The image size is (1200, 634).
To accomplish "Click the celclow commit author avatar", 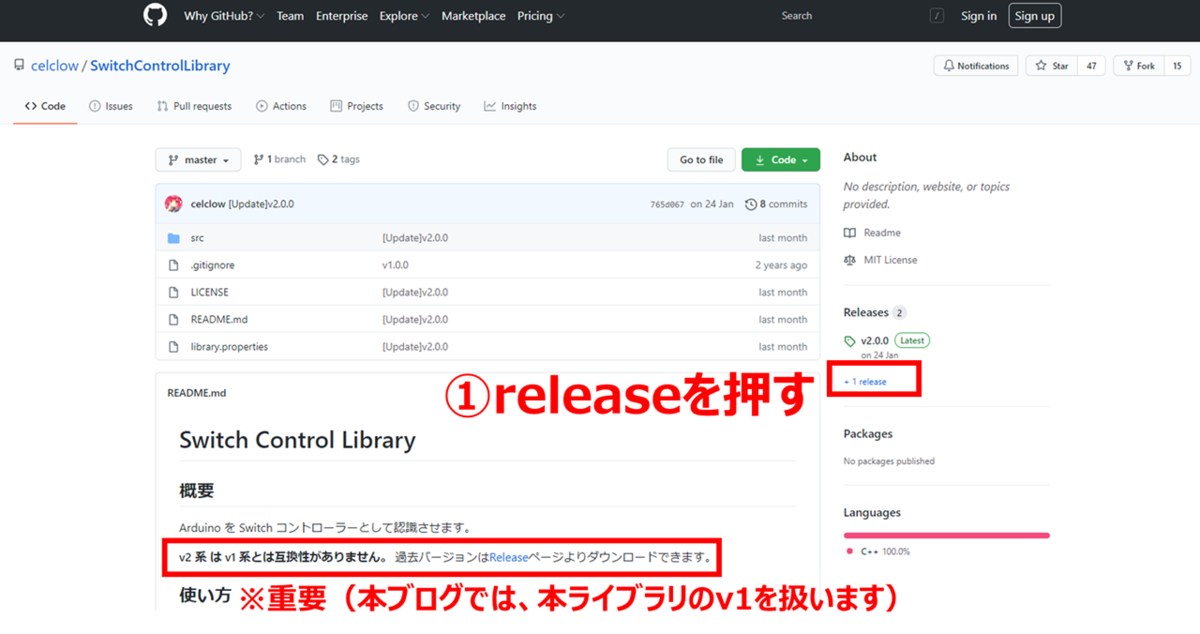I will 174,204.
